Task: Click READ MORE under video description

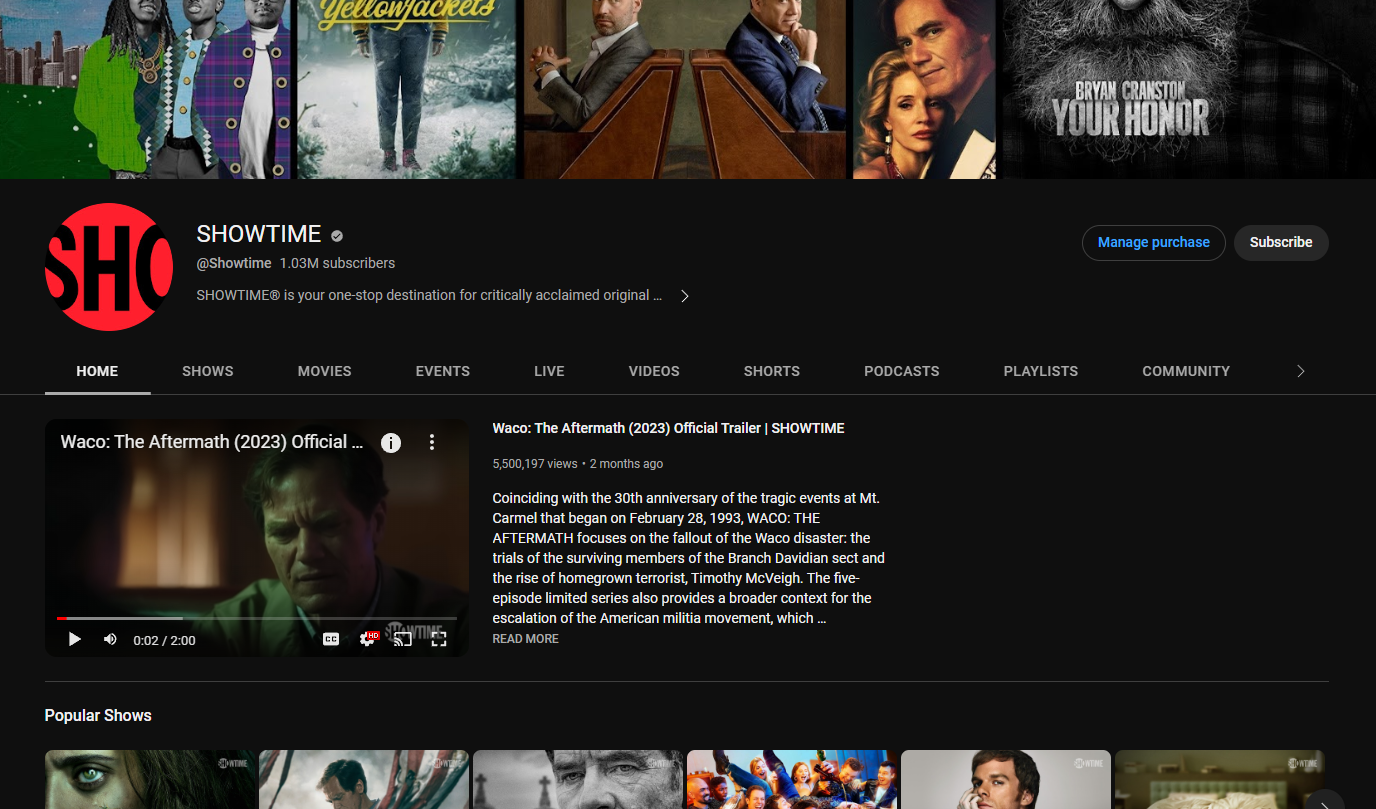Action: pos(525,639)
